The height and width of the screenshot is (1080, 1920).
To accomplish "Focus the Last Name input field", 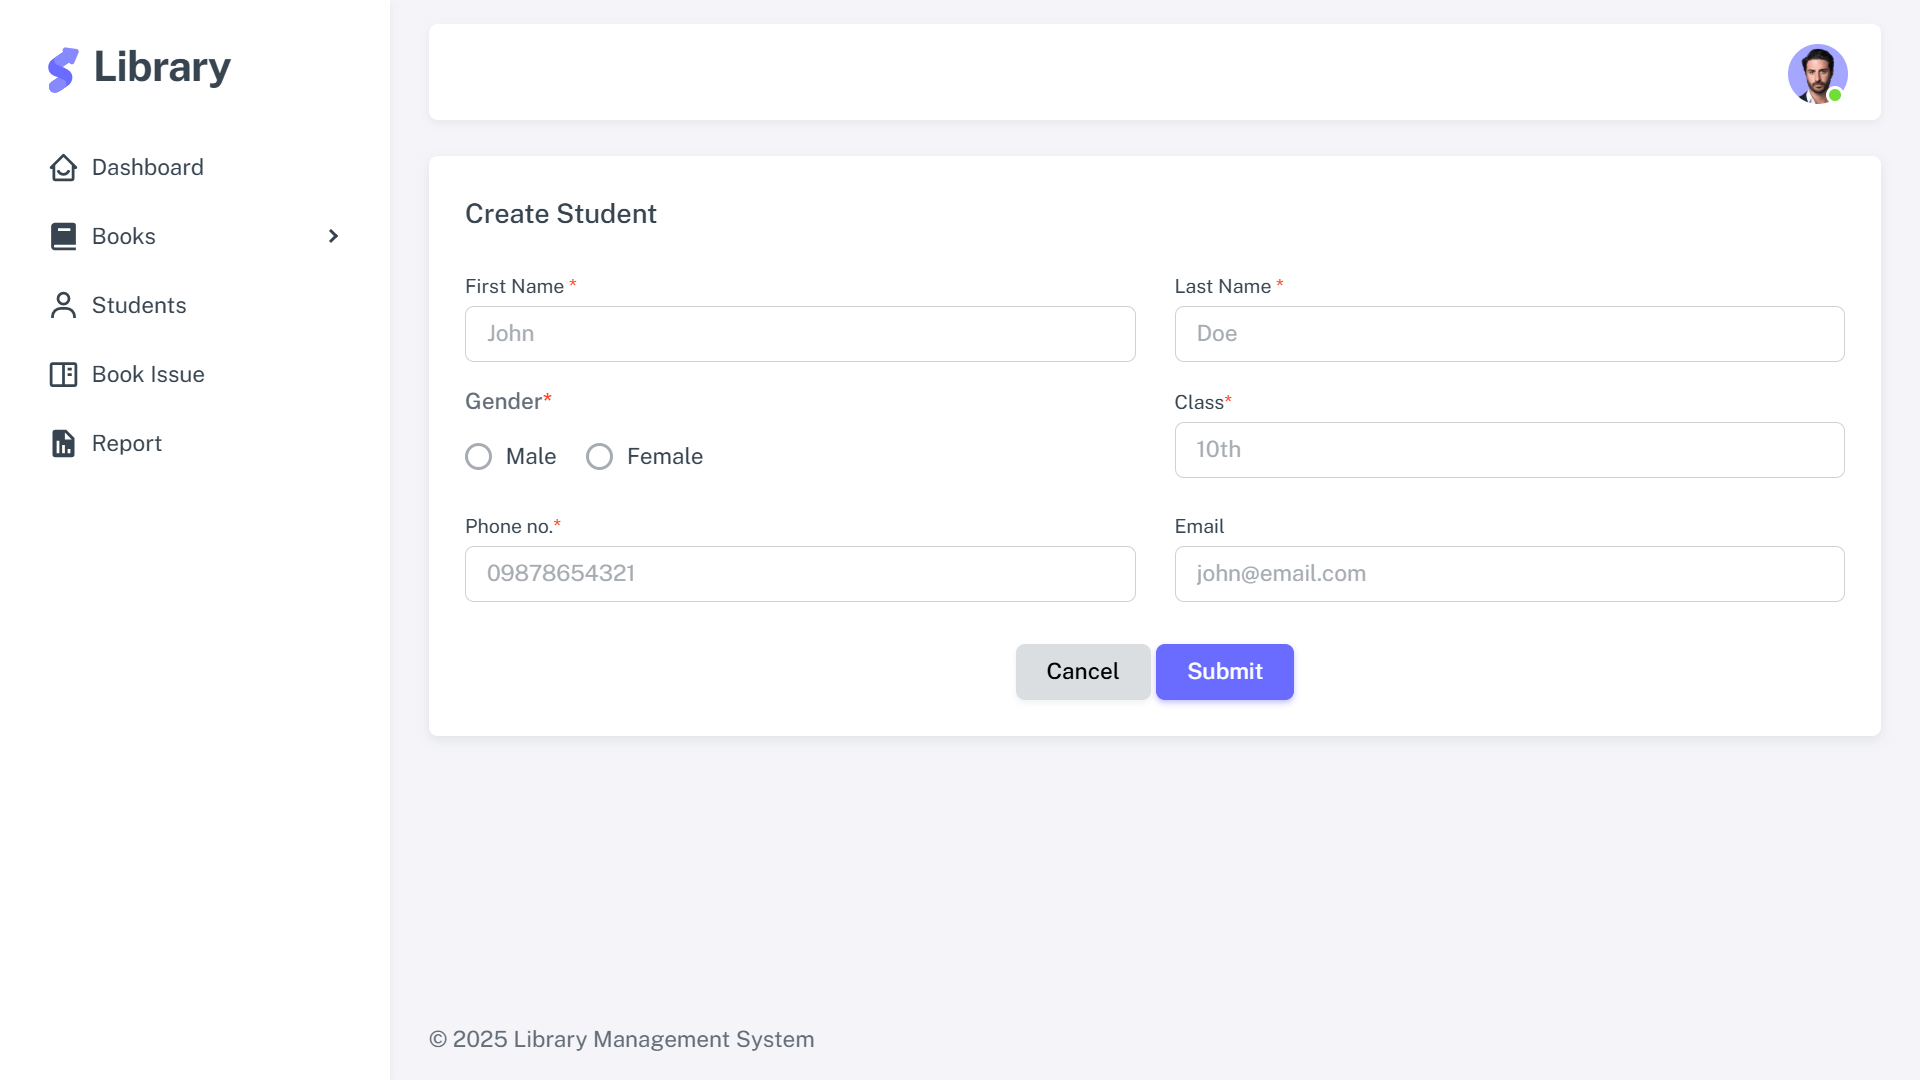I will coord(1510,334).
